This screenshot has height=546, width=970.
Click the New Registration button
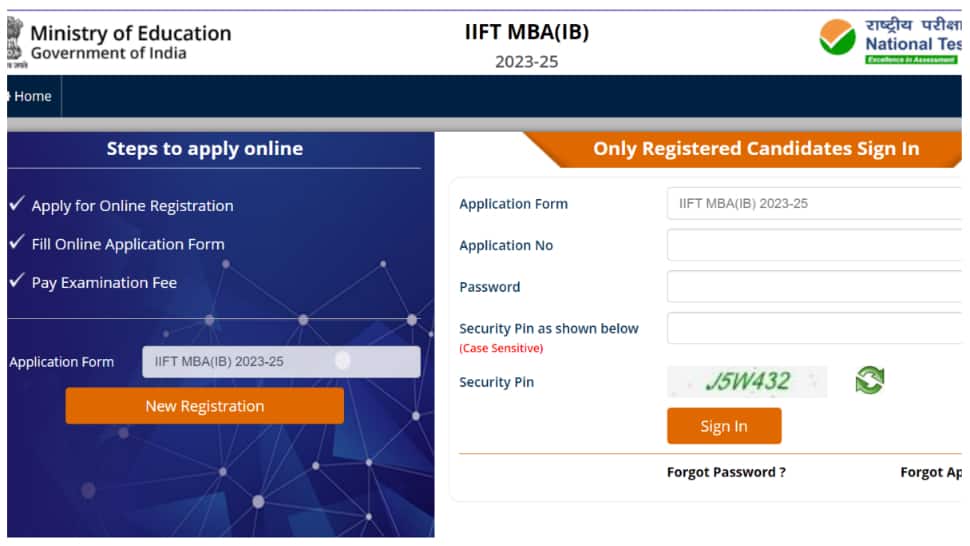pos(205,406)
